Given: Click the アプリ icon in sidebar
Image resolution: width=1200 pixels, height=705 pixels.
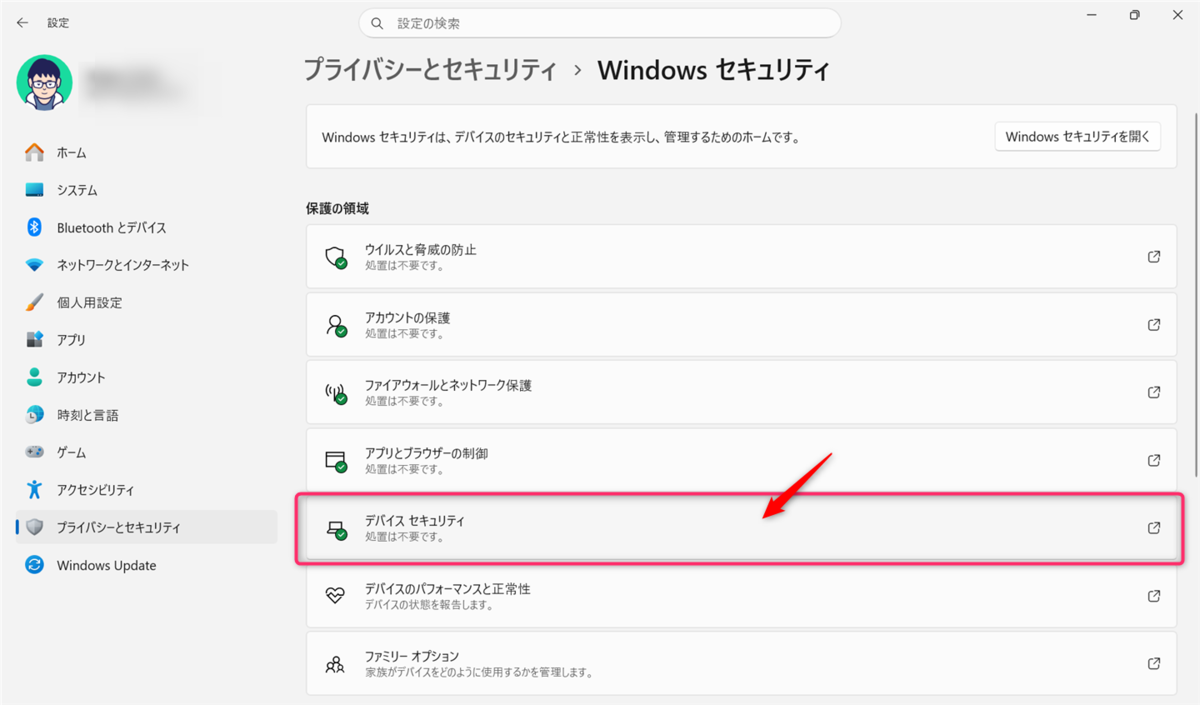Looking at the screenshot, I should click(x=35, y=340).
